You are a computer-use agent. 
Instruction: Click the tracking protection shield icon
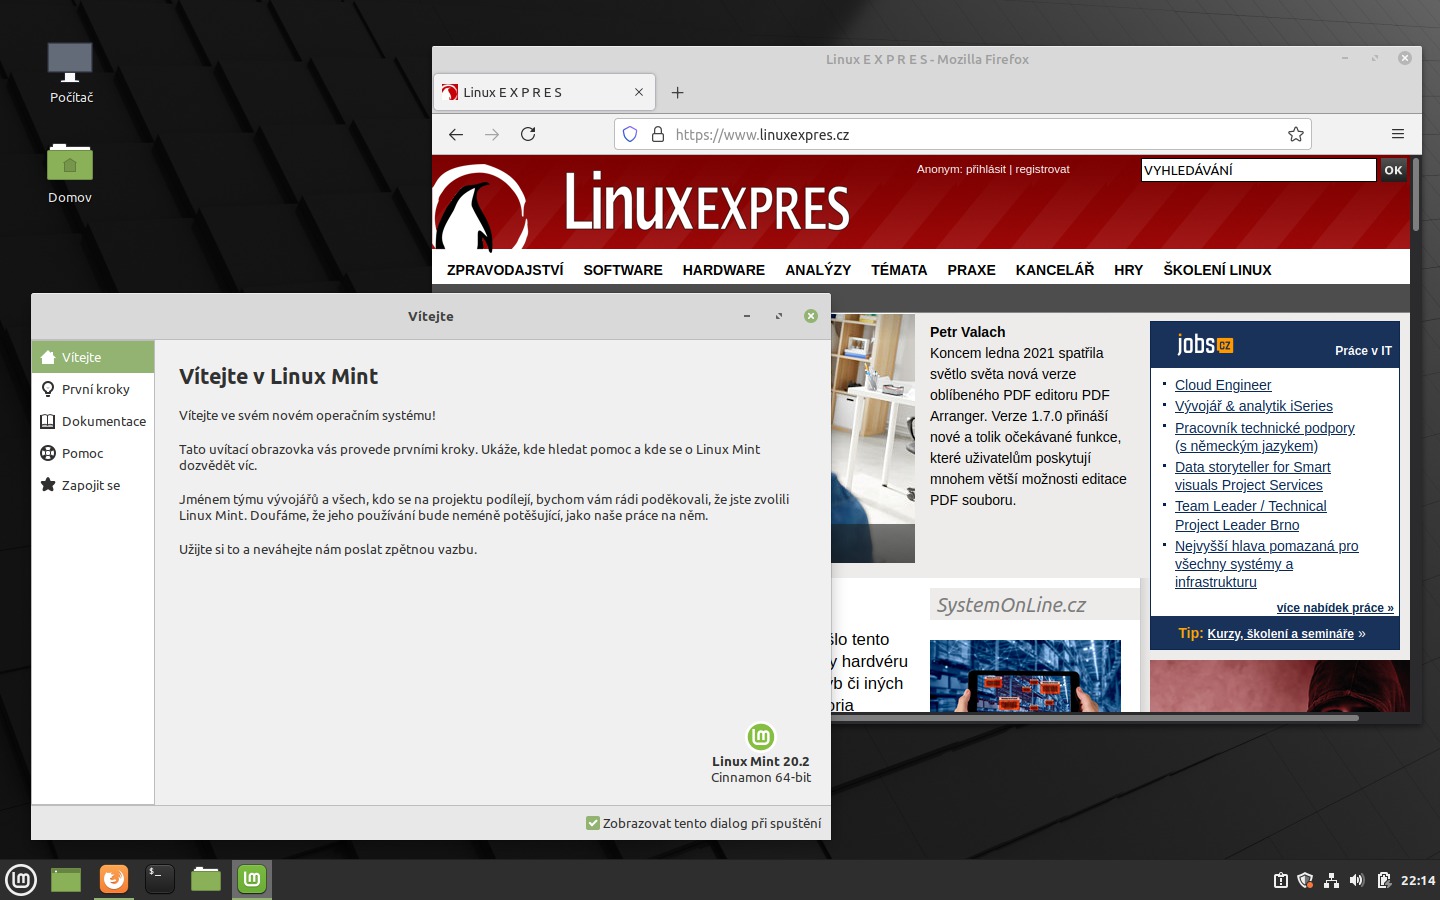coord(630,134)
